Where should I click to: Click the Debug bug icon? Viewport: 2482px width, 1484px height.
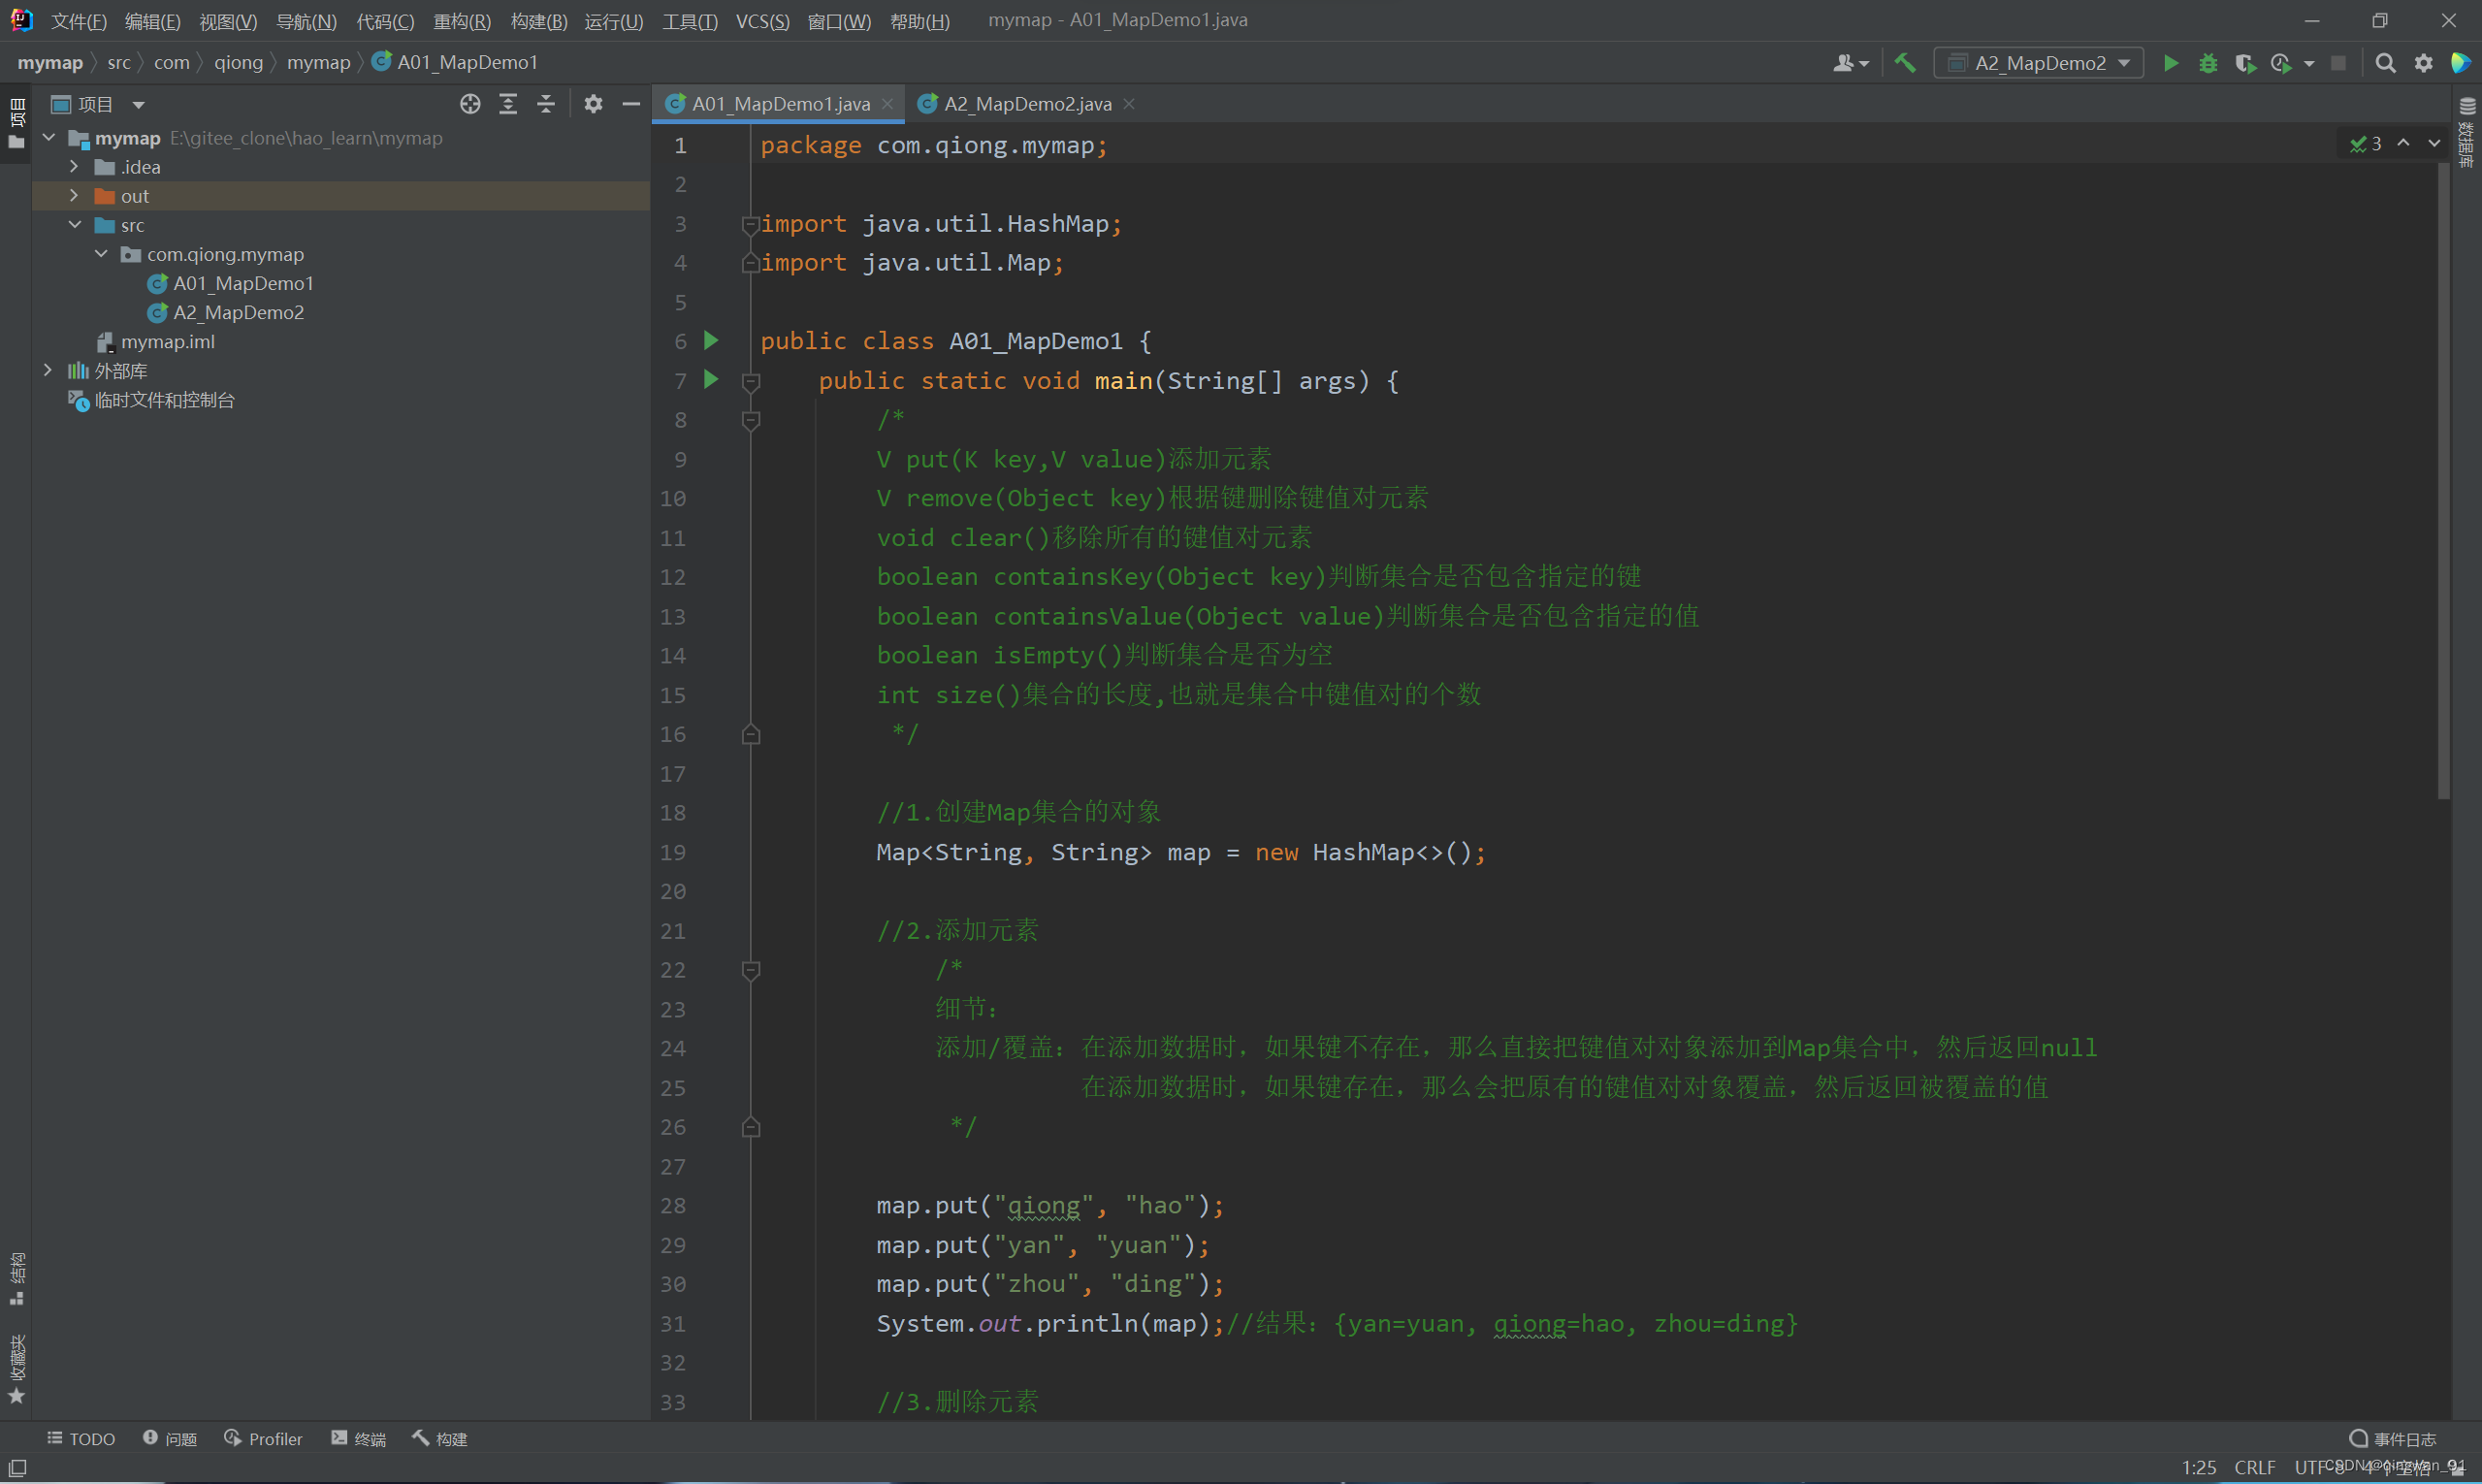click(x=2208, y=63)
